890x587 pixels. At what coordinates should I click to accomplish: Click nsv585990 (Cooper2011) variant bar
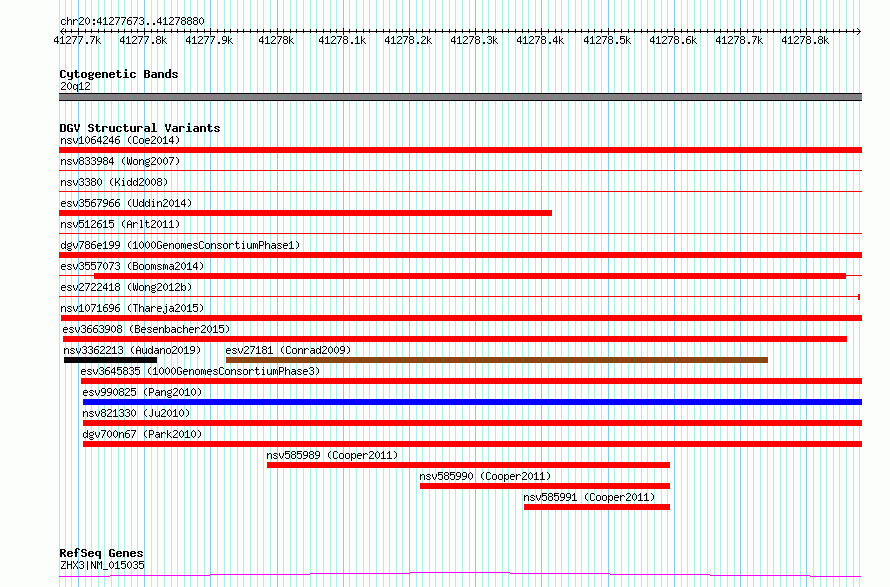pos(545,486)
